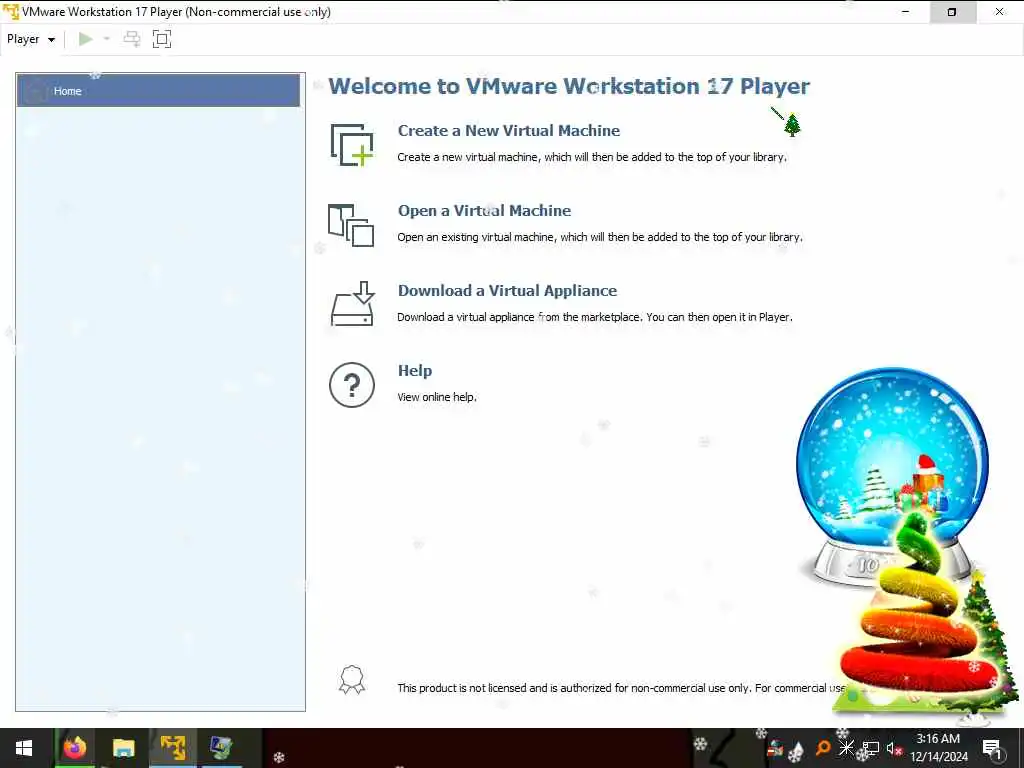
Task: Click the Download a Virtual Appliance icon
Action: [352, 304]
